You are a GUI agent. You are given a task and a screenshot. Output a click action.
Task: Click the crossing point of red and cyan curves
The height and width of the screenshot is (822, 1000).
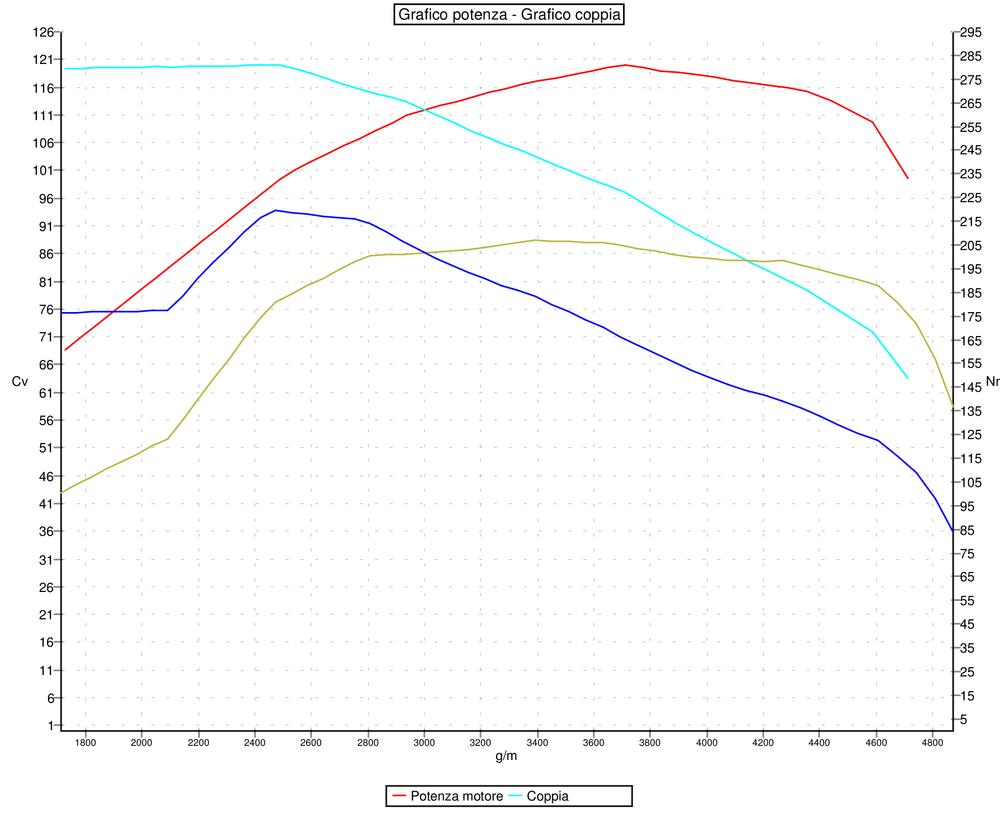tap(424, 110)
